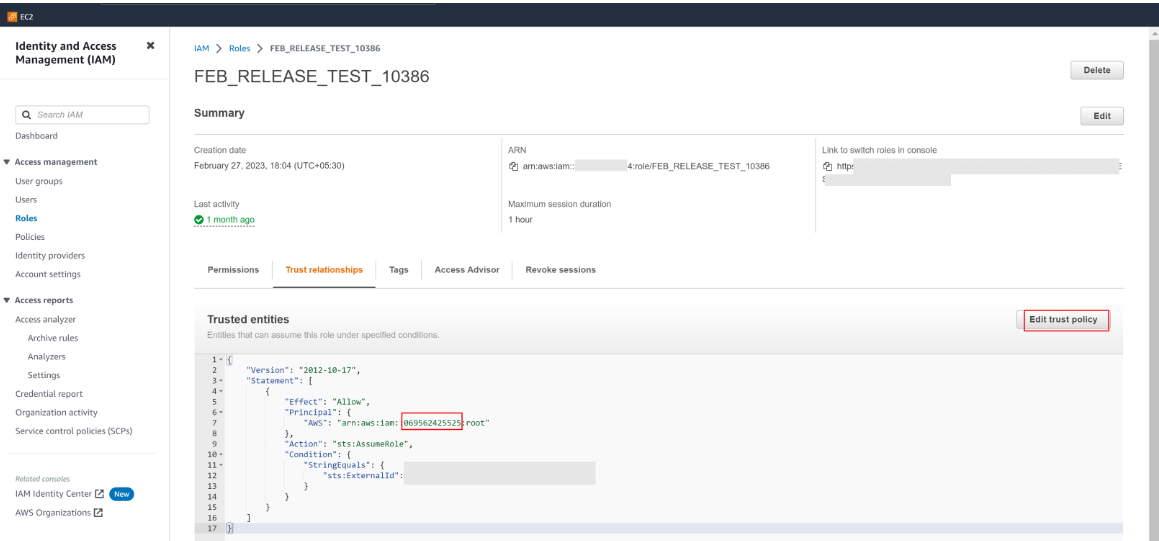Collapse the Access management section
1159x541 pixels.
click(x=7, y=162)
